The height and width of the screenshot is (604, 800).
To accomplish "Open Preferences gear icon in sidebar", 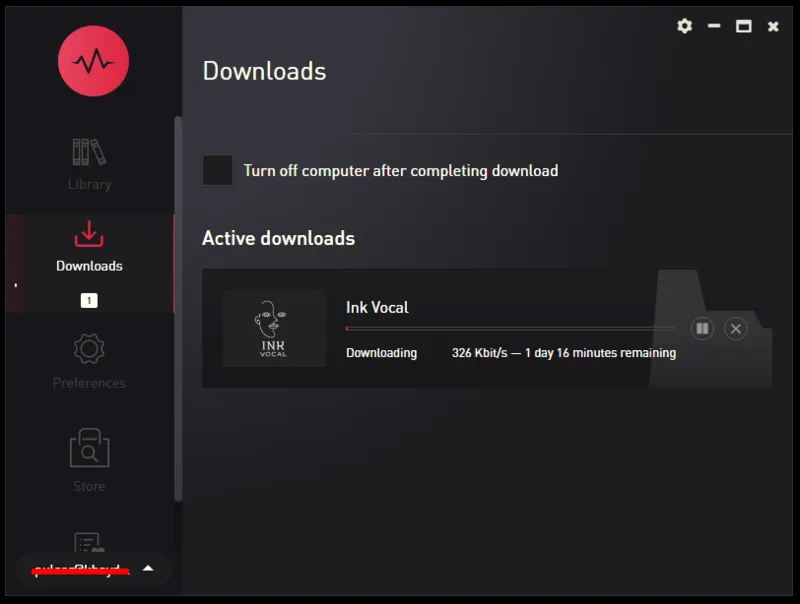I will [x=89, y=348].
